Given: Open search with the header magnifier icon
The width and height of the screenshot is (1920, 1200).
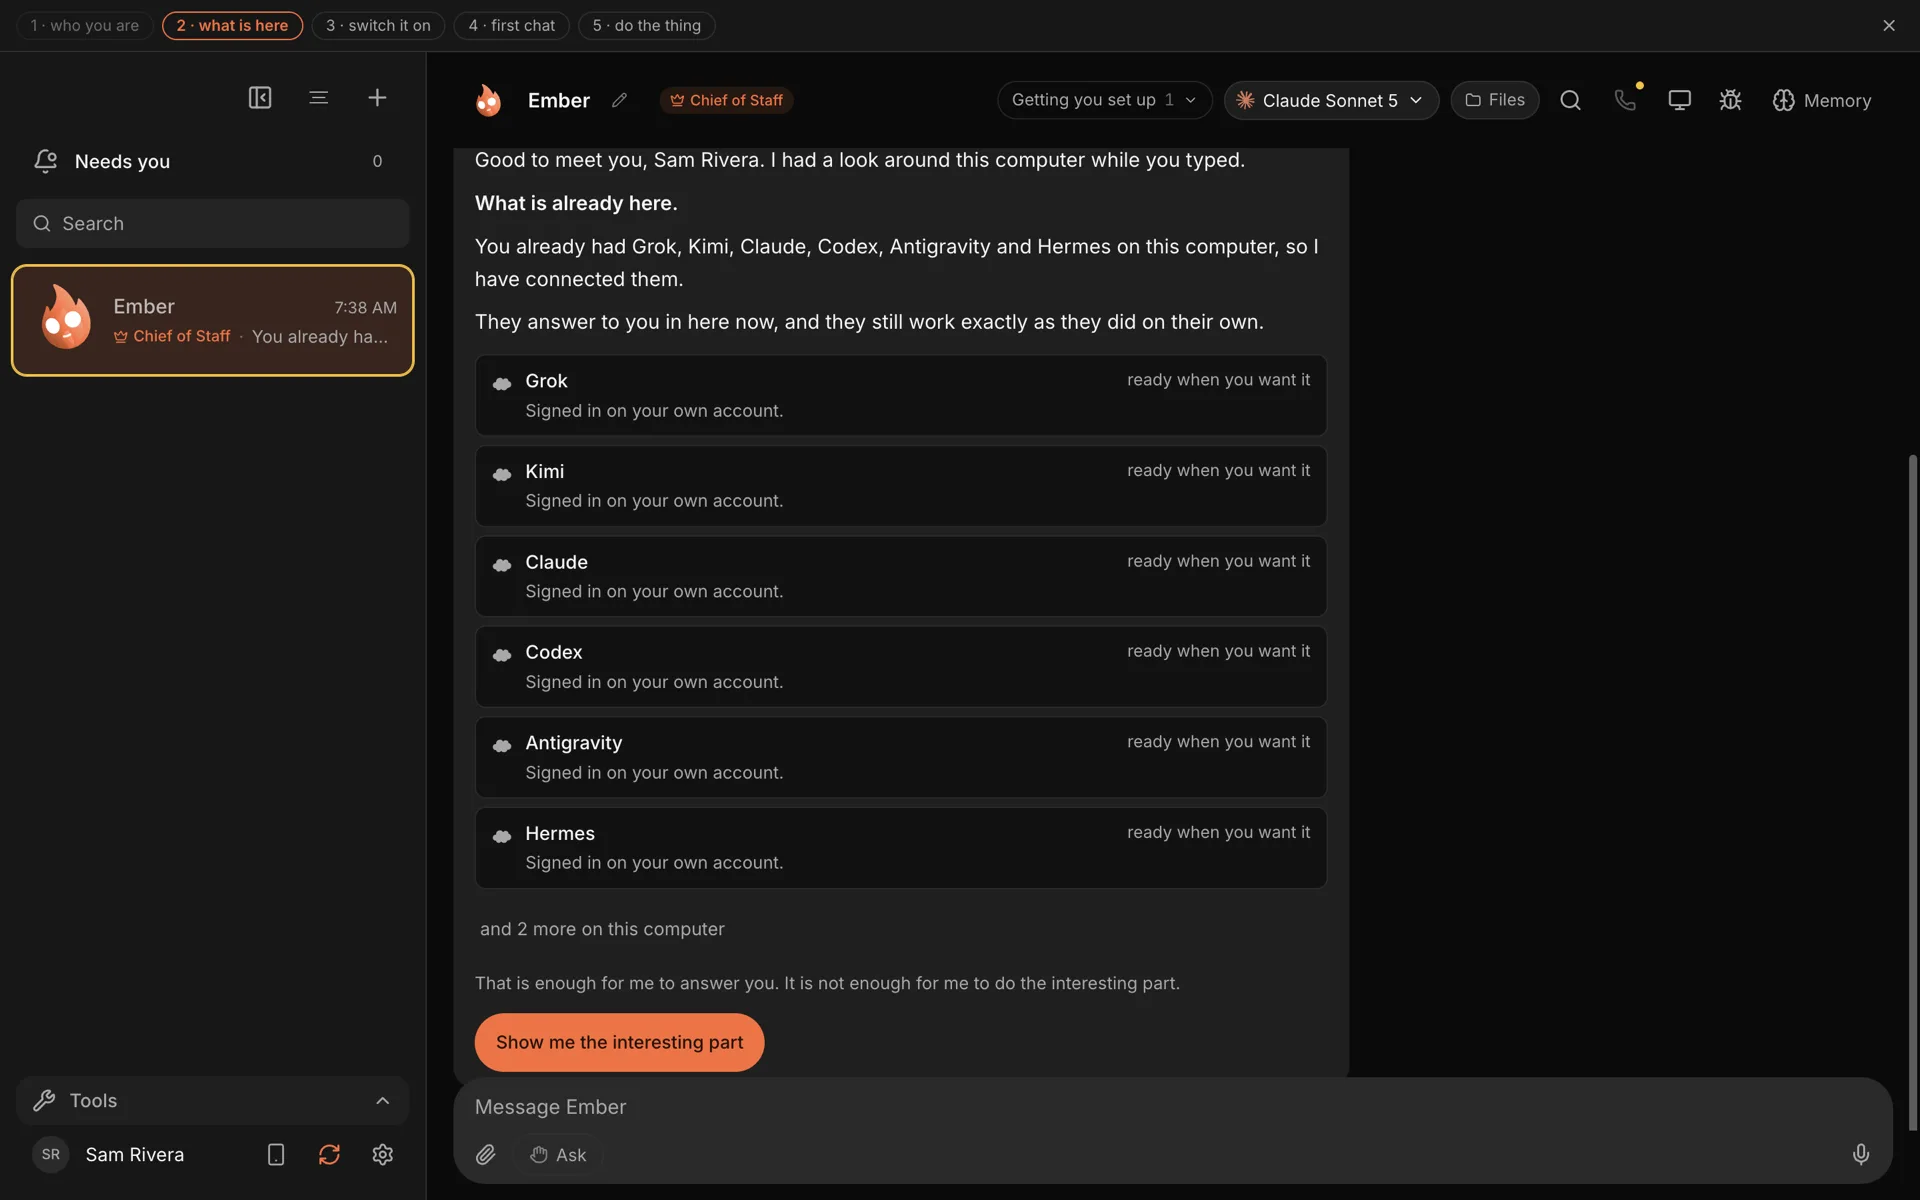Looking at the screenshot, I should (x=1570, y=100).
